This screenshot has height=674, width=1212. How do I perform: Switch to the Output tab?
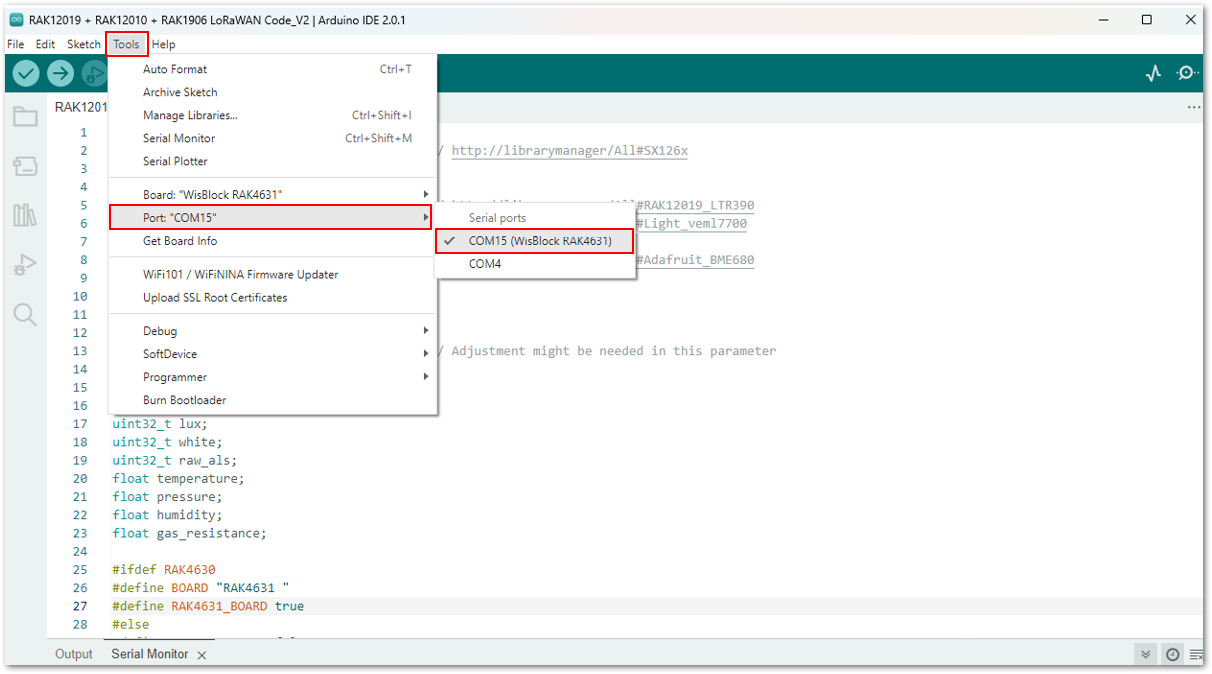click(74, 654)
